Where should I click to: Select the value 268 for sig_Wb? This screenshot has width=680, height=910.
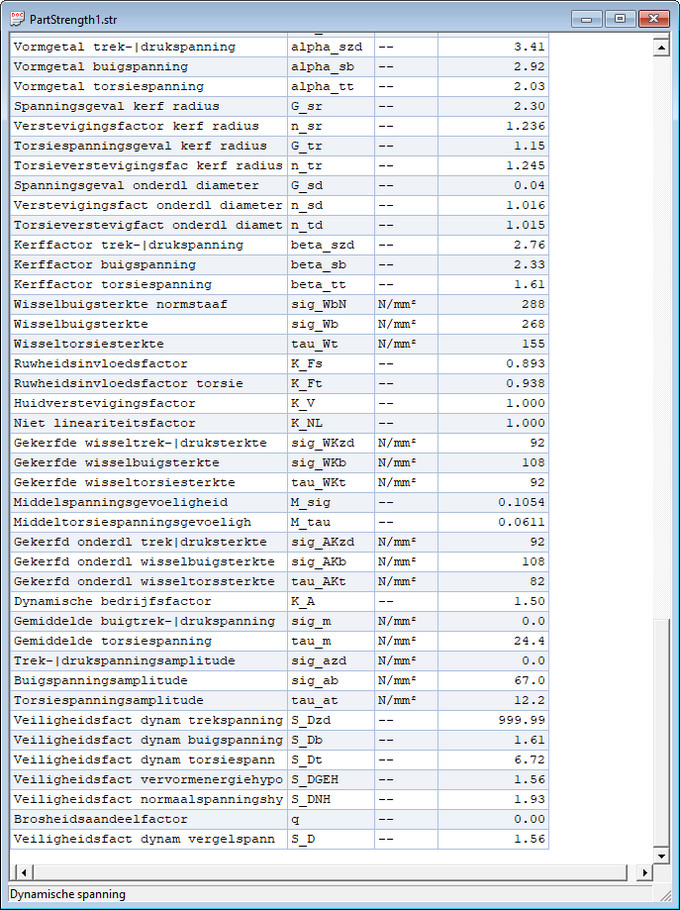coord(533,324)
